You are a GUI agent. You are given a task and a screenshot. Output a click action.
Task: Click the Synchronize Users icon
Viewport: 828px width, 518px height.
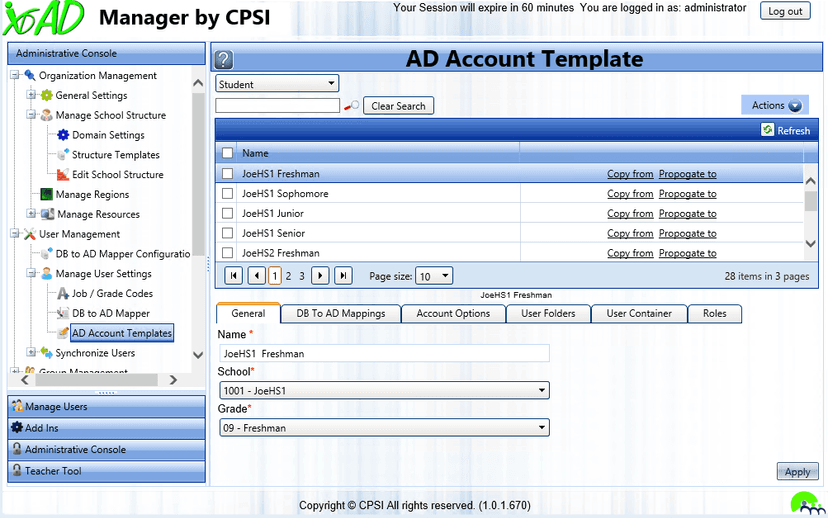pos(47,353)
